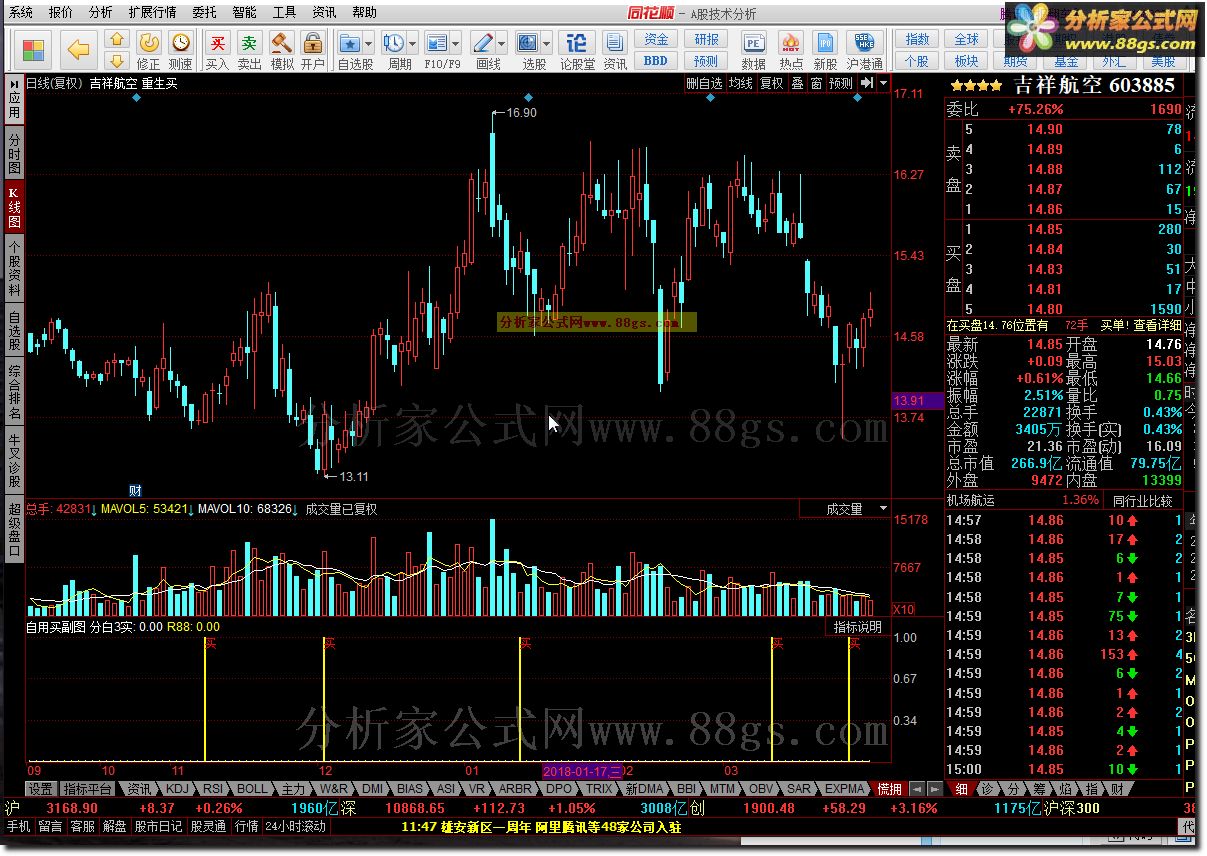Open the 热点 hot topics icon
Viewport: 1207px width, 856px height.
(x=791, y=50)
